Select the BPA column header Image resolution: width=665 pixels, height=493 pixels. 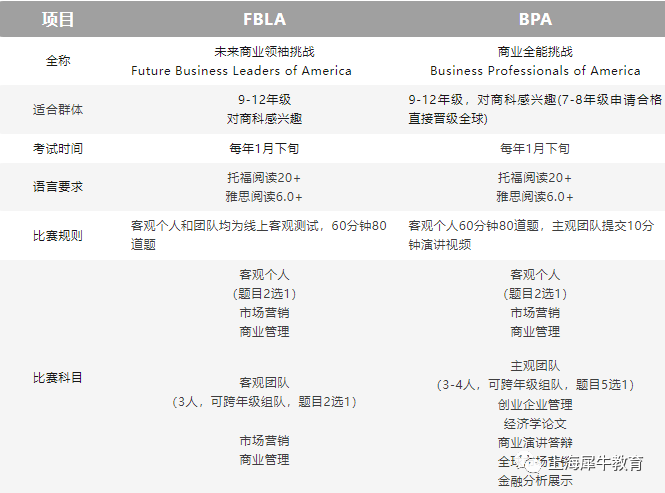click(535, 20)
